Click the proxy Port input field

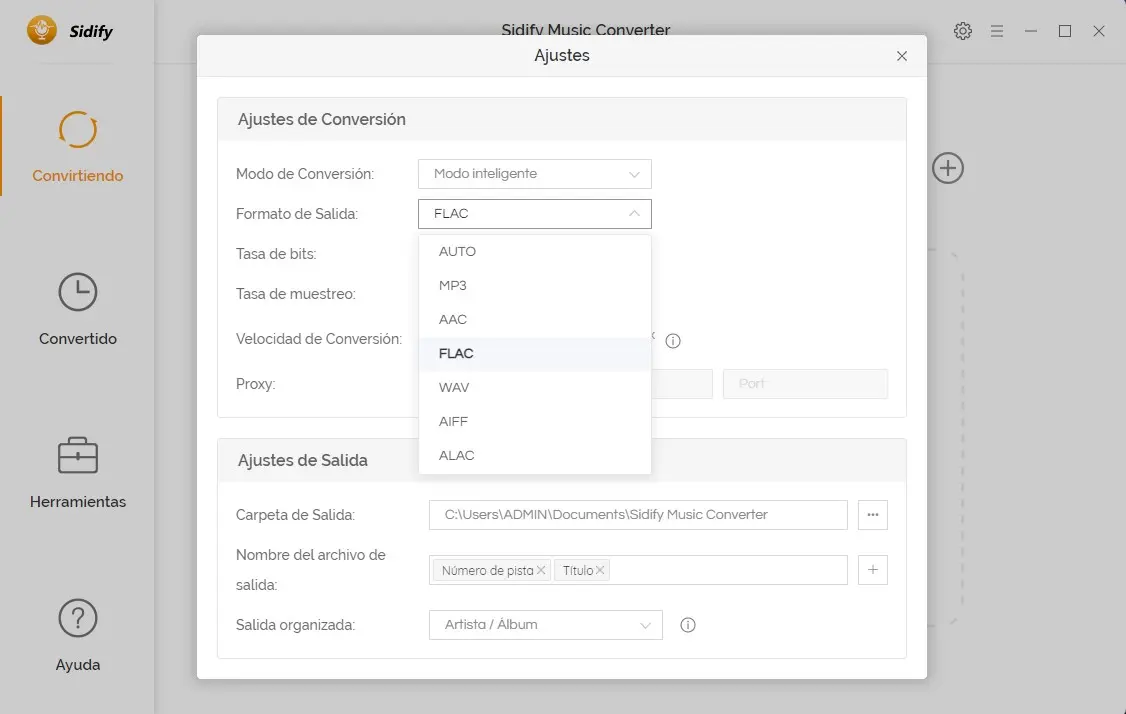click(x=805, y=384)
